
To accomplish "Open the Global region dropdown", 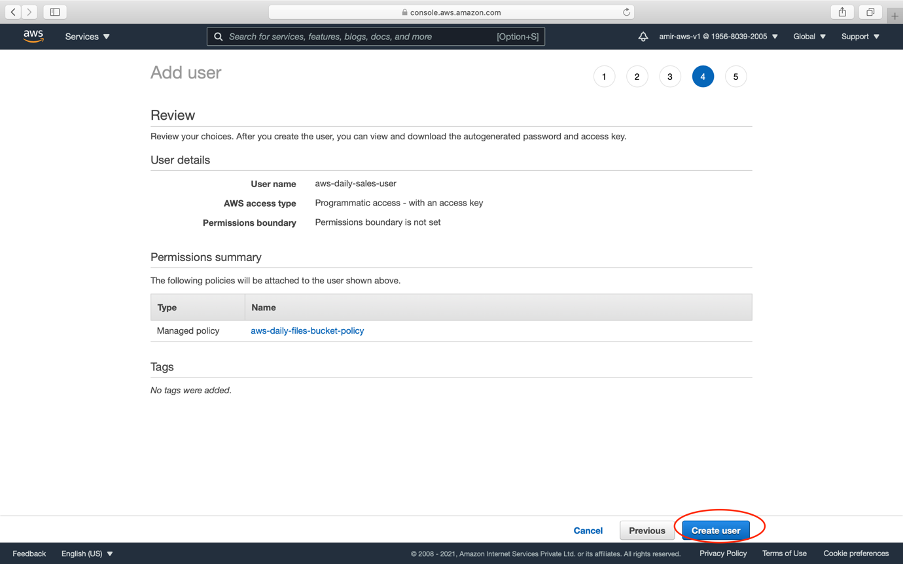I will pos(809,36).
